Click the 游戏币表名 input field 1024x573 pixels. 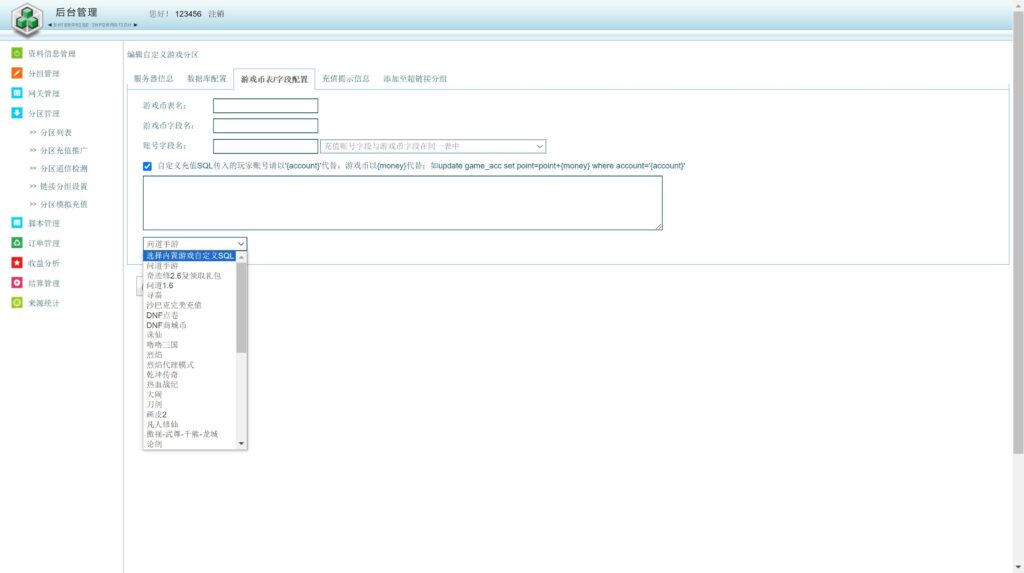click(x=265, y=106)
